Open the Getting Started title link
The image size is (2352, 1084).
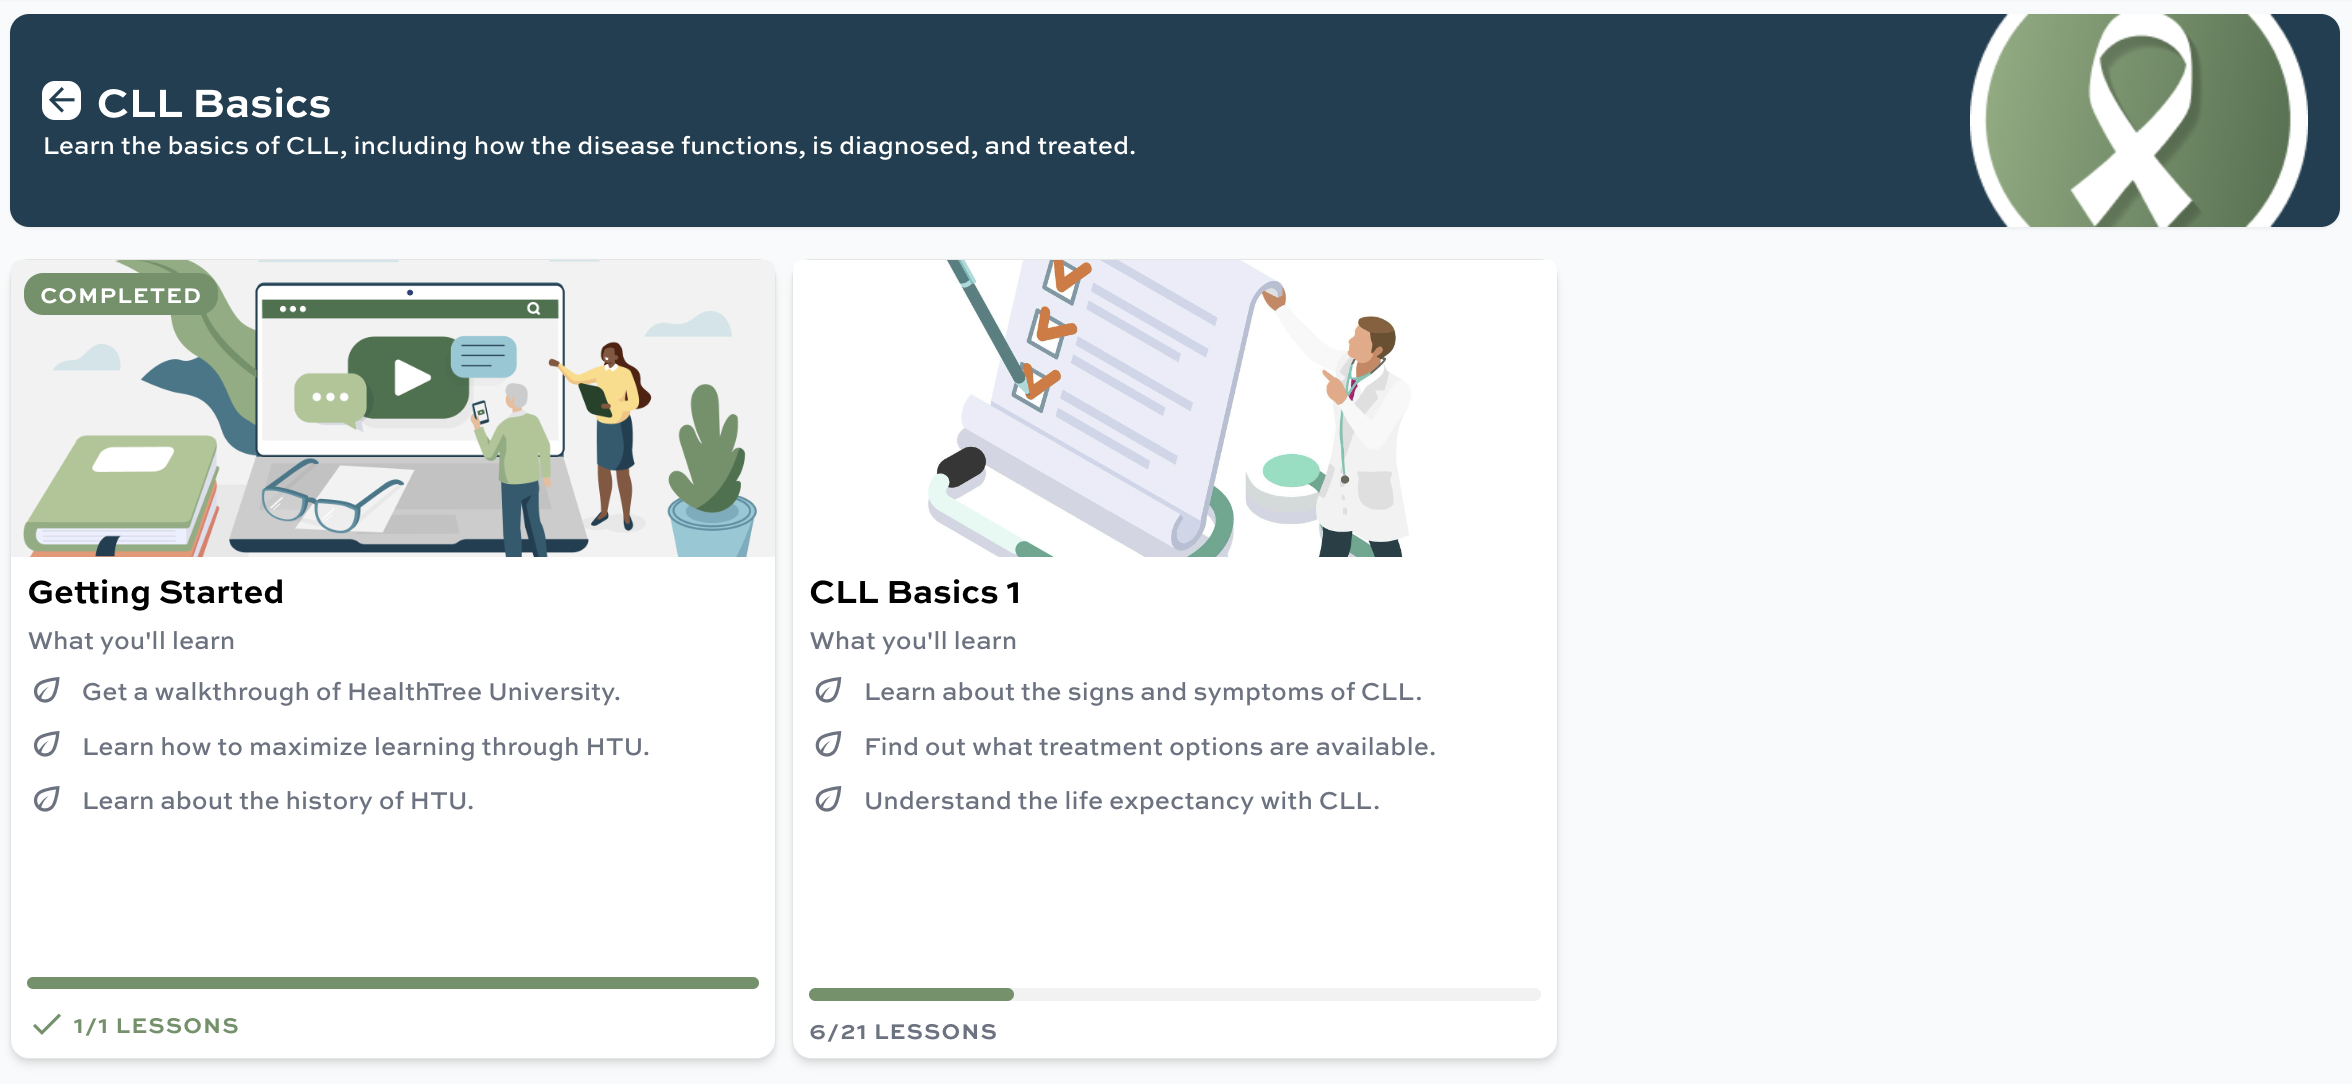click(x=156, y=592)
